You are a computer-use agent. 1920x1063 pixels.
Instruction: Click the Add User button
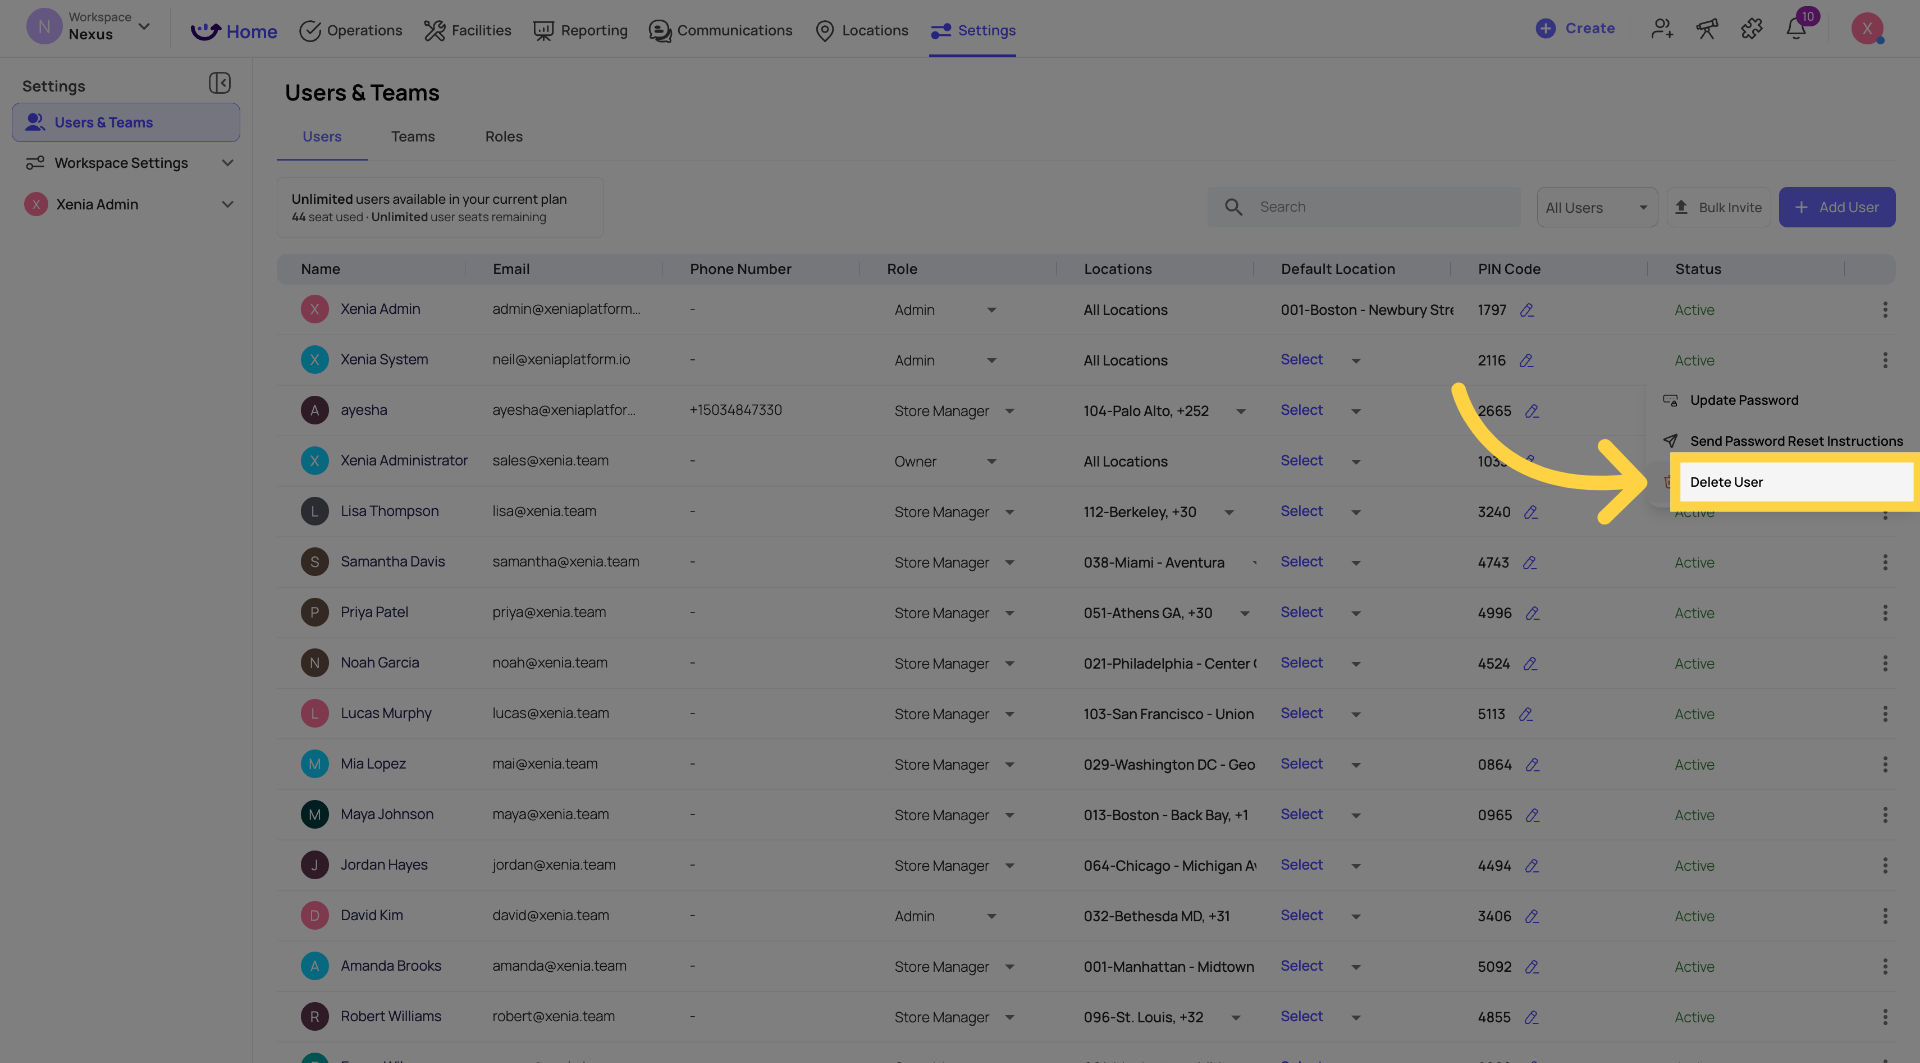tap(1837, 207)
